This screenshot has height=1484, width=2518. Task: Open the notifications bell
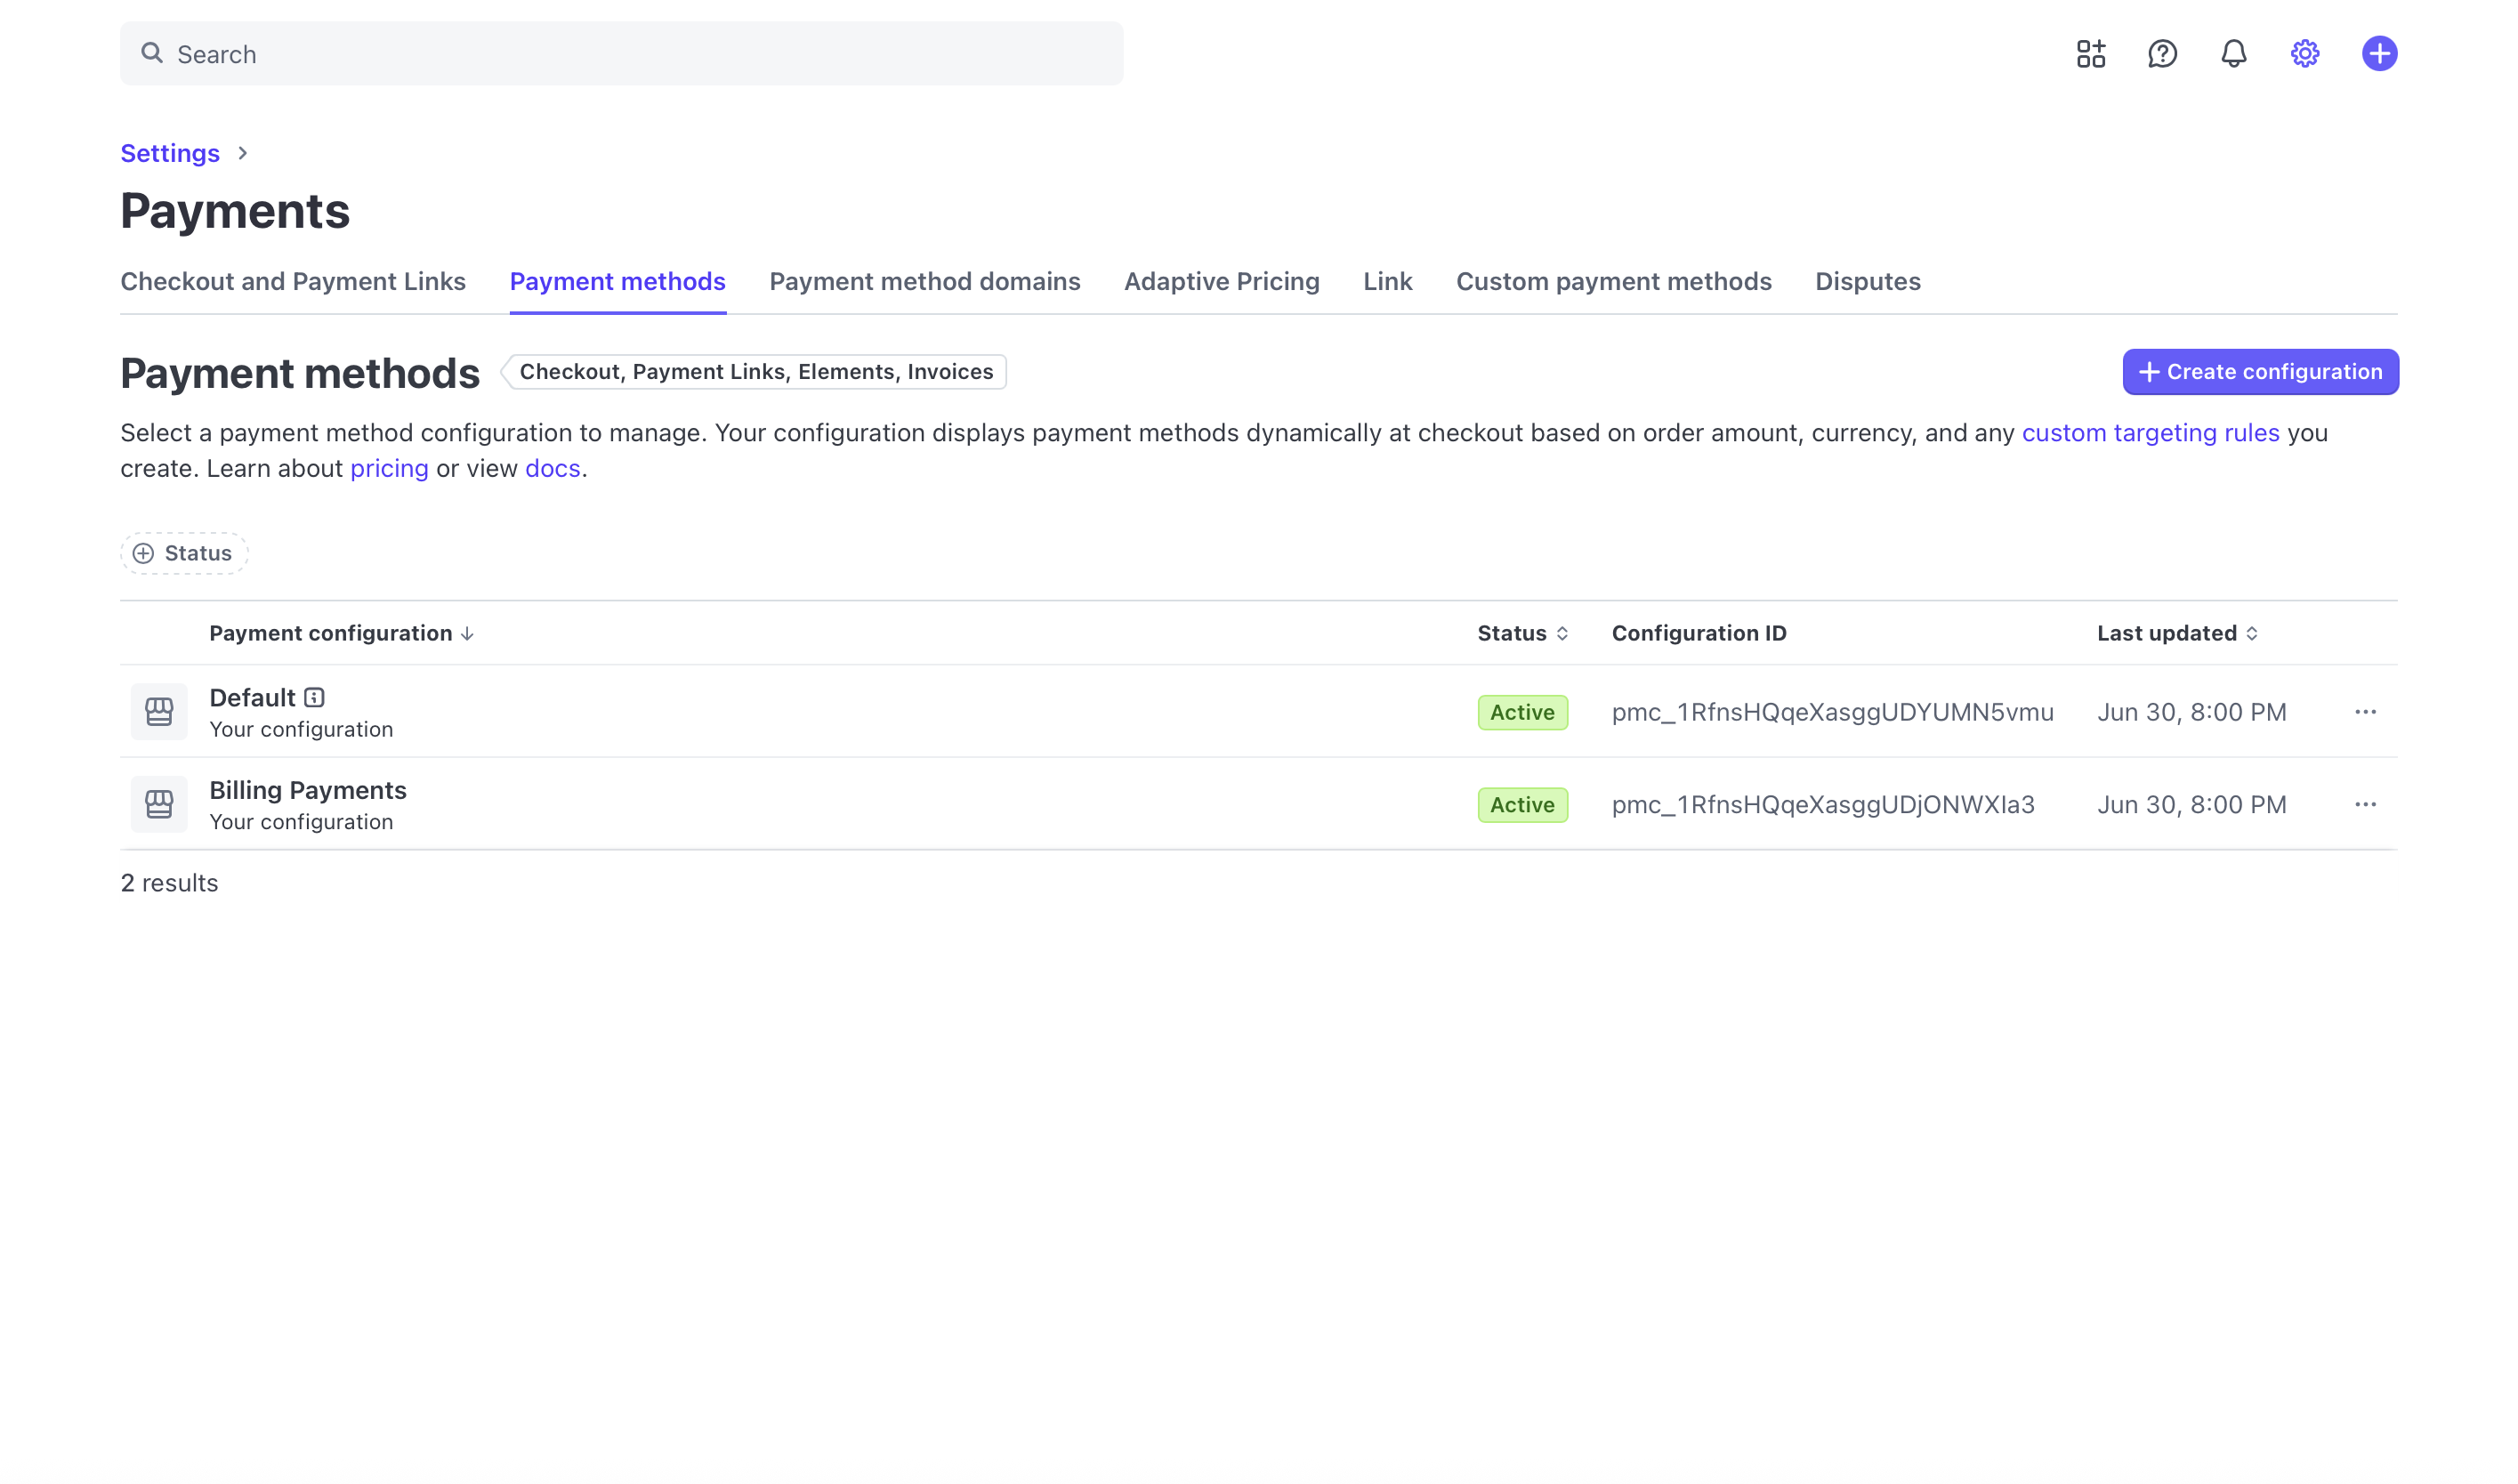[2233, 54]
